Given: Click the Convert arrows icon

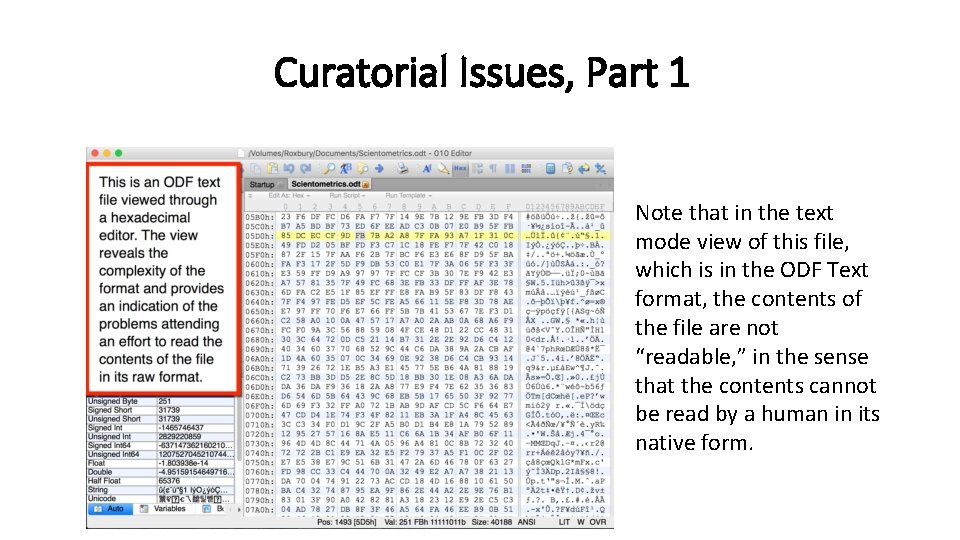Looking at the screenshot, I should point(583,168).
